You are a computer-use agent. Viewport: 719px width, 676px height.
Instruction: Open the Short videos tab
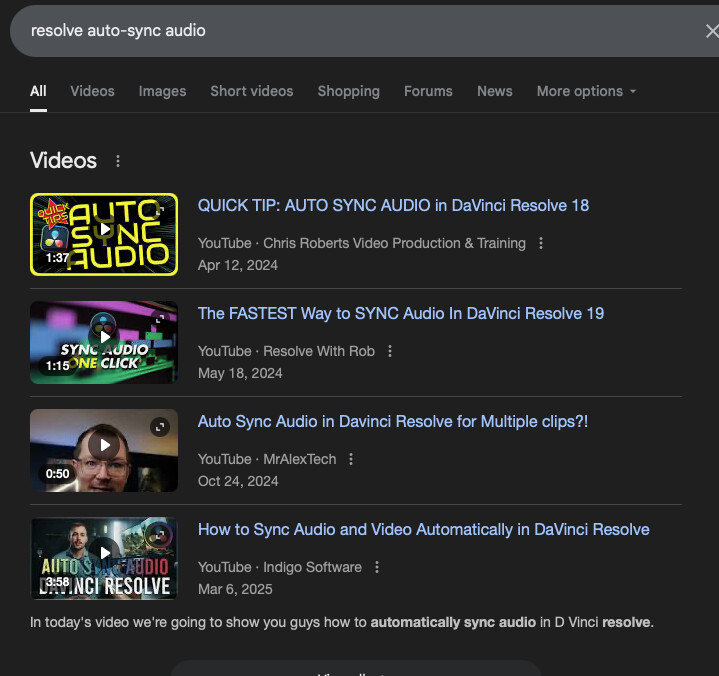pos(251,91)
